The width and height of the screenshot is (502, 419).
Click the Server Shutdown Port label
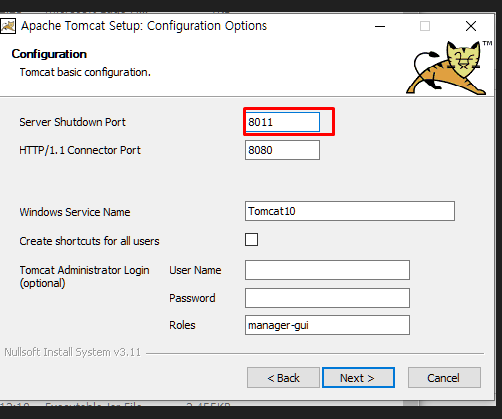tap(72, 122)
